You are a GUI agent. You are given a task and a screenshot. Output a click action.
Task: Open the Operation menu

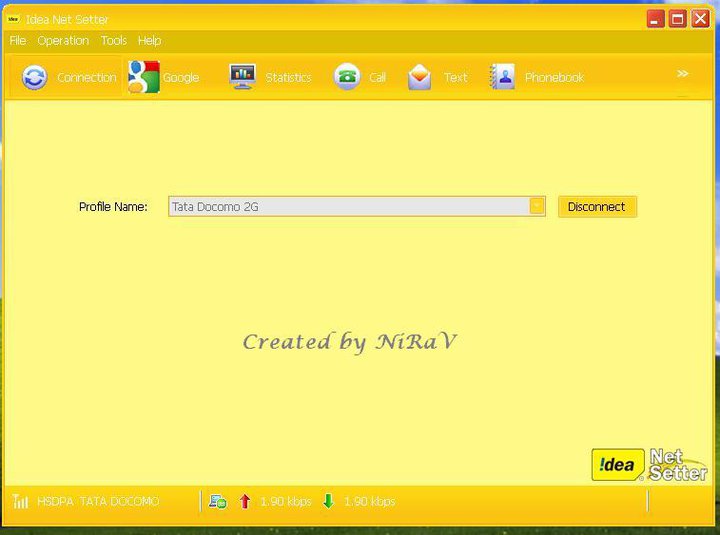pos(63,41)
